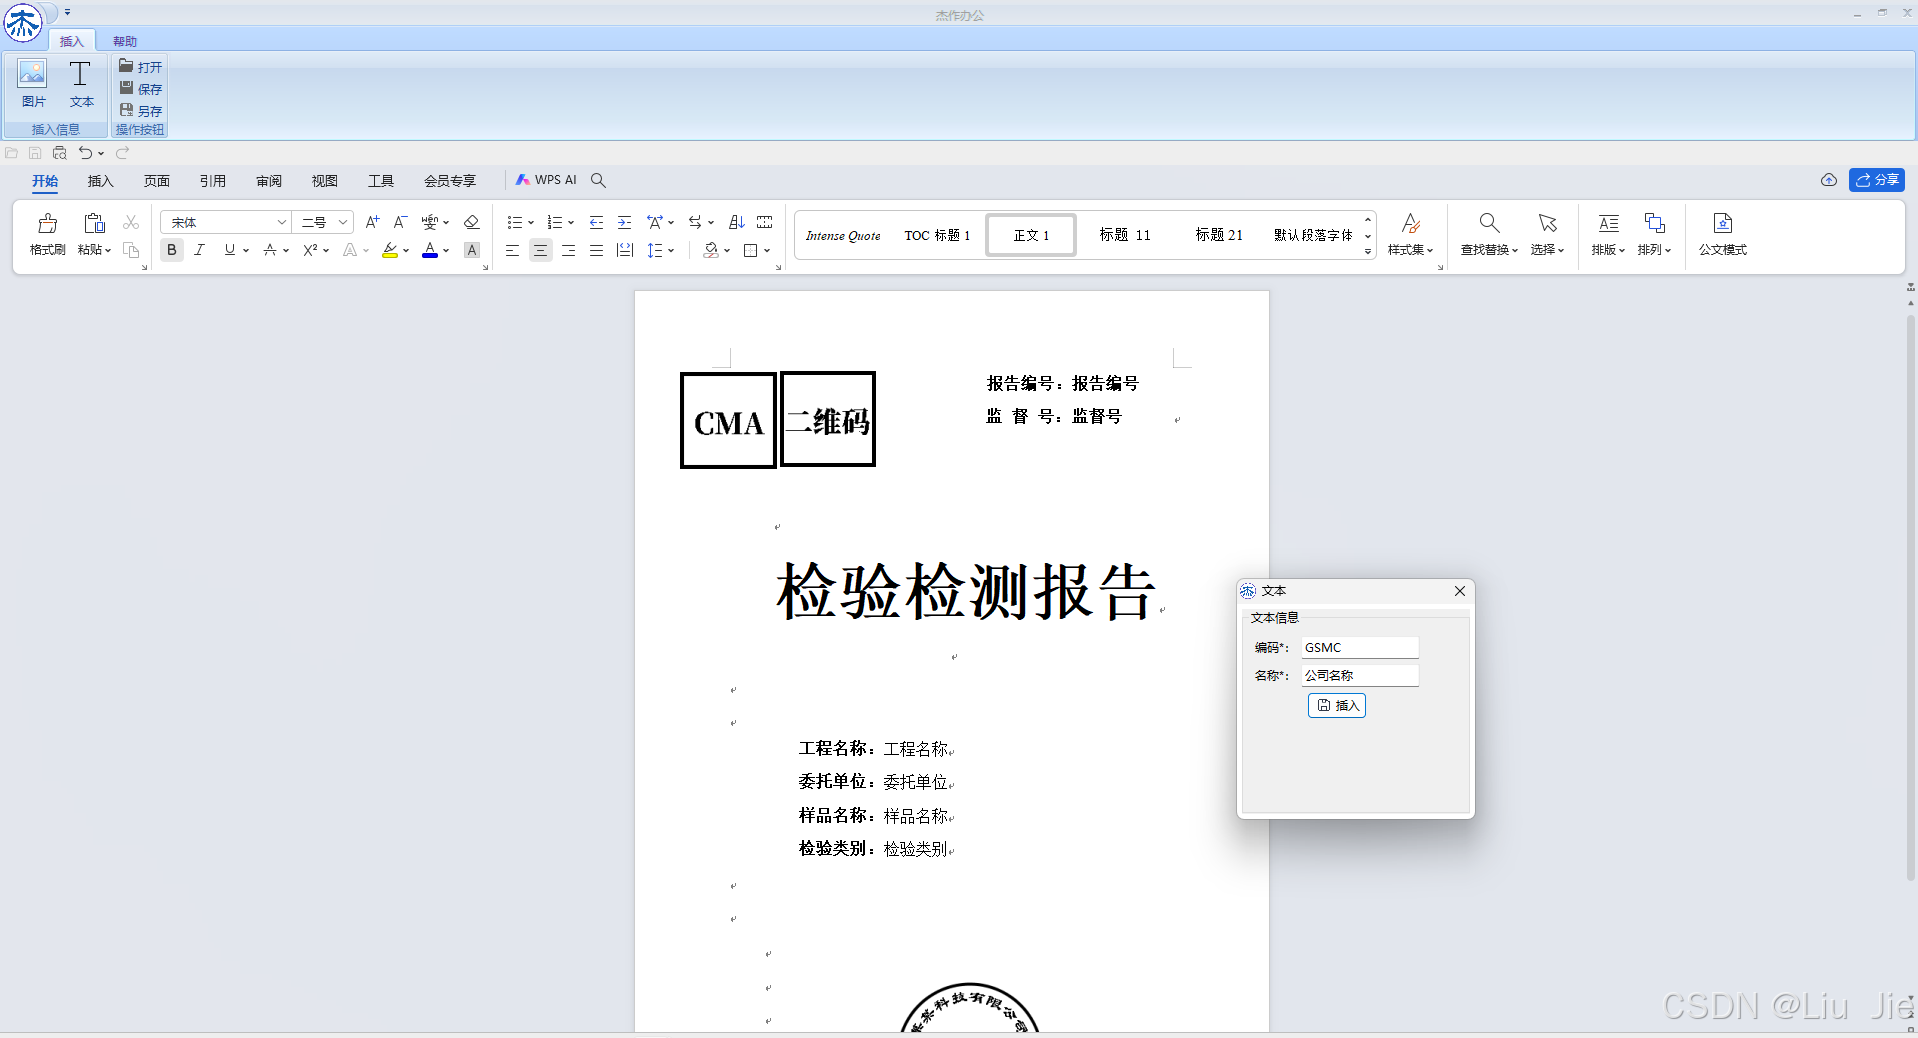Click the eraser clear formatting icon

472,222
